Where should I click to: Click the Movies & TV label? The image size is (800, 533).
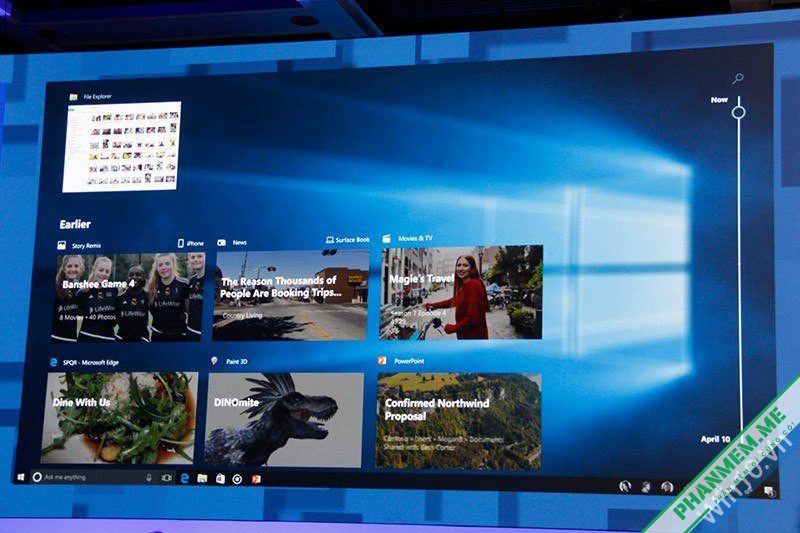[x=415, y=238]
